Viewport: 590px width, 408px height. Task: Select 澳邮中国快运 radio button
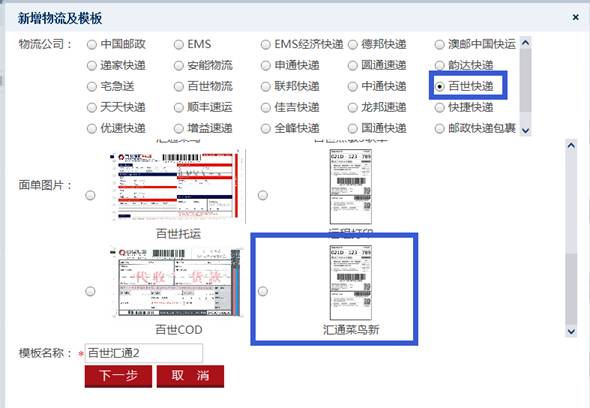(x=439, y=45)
